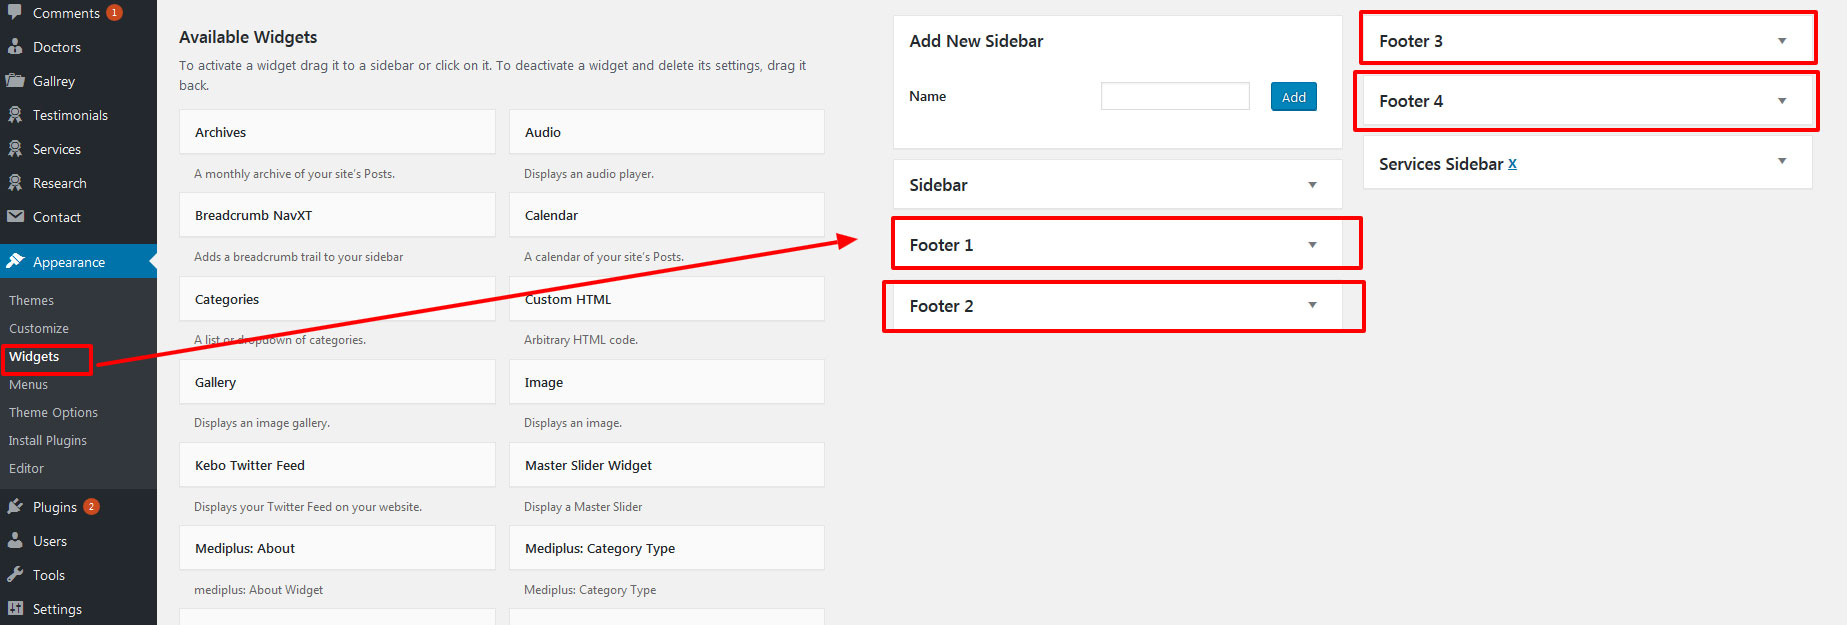Delete Services Sidebar via the x link
Image resolution: width=1847 pixels, height=625 pixels.
pyautogui.click(x=1512, y=164)
